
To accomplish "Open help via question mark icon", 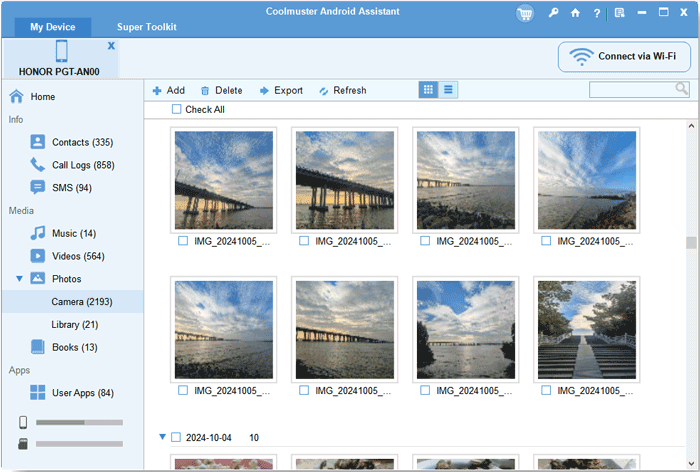I will [x=597, y=13].
